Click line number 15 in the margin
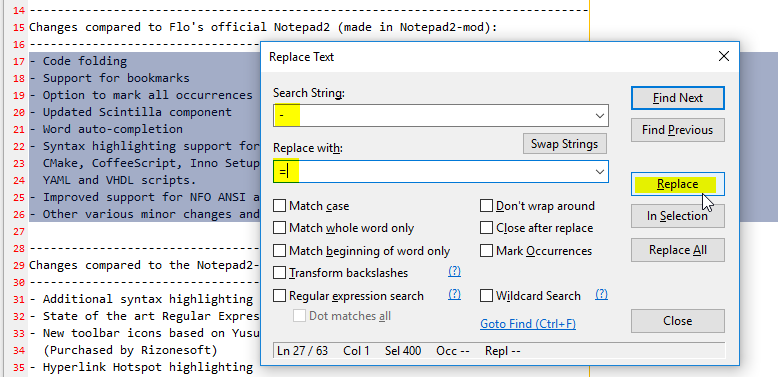Screen dimensions: 778x377 tap(19, 27)
